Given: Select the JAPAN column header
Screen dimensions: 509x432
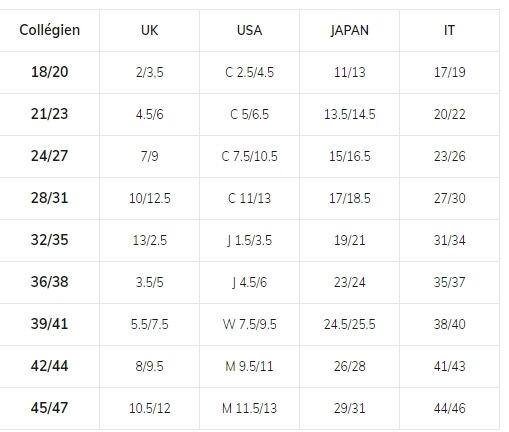Looking at the screenshot, I should 350,30.
